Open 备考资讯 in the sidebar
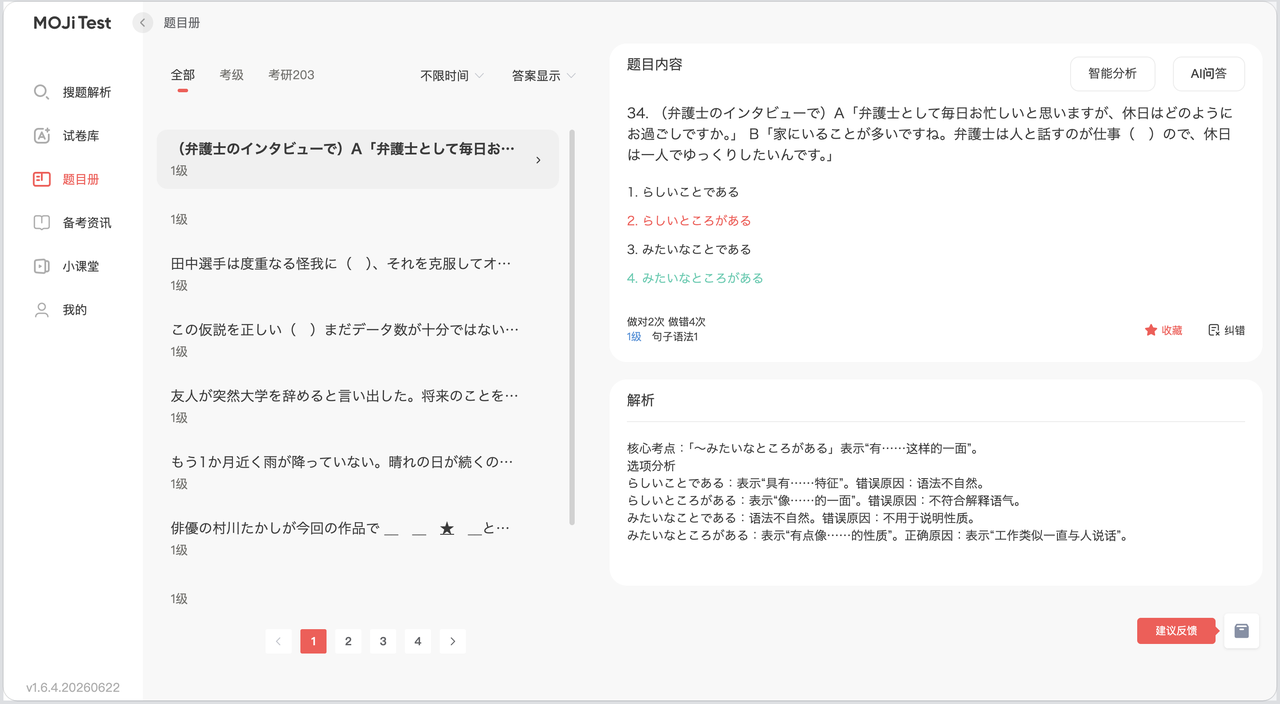Image resolution: width=1280 pixels, height=704 pixels. tap(87, 223)
